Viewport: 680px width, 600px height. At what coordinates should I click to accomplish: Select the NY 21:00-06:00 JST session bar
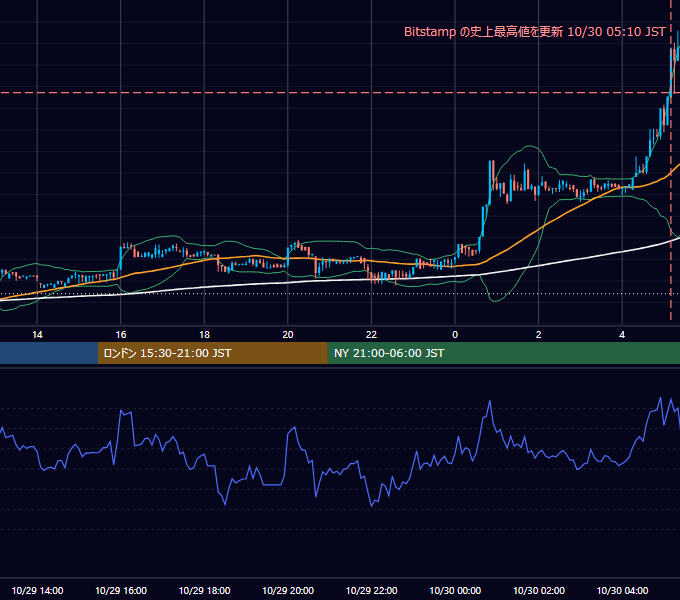coord(503,353)
